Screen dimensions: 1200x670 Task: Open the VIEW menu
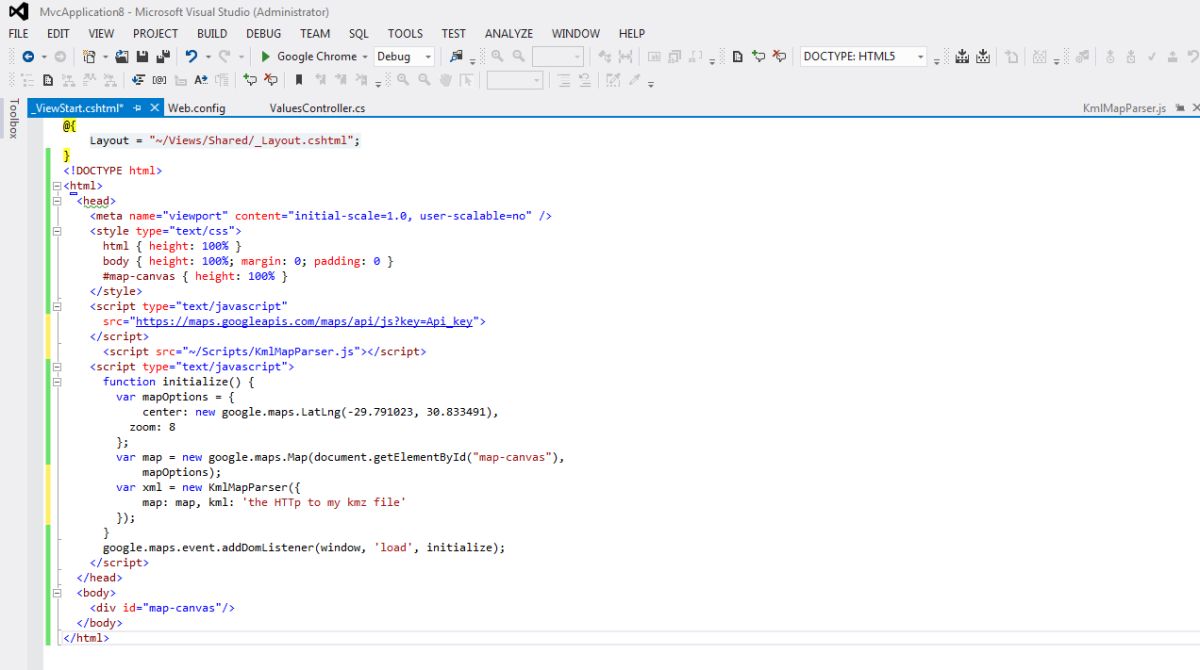pos(100,33)
